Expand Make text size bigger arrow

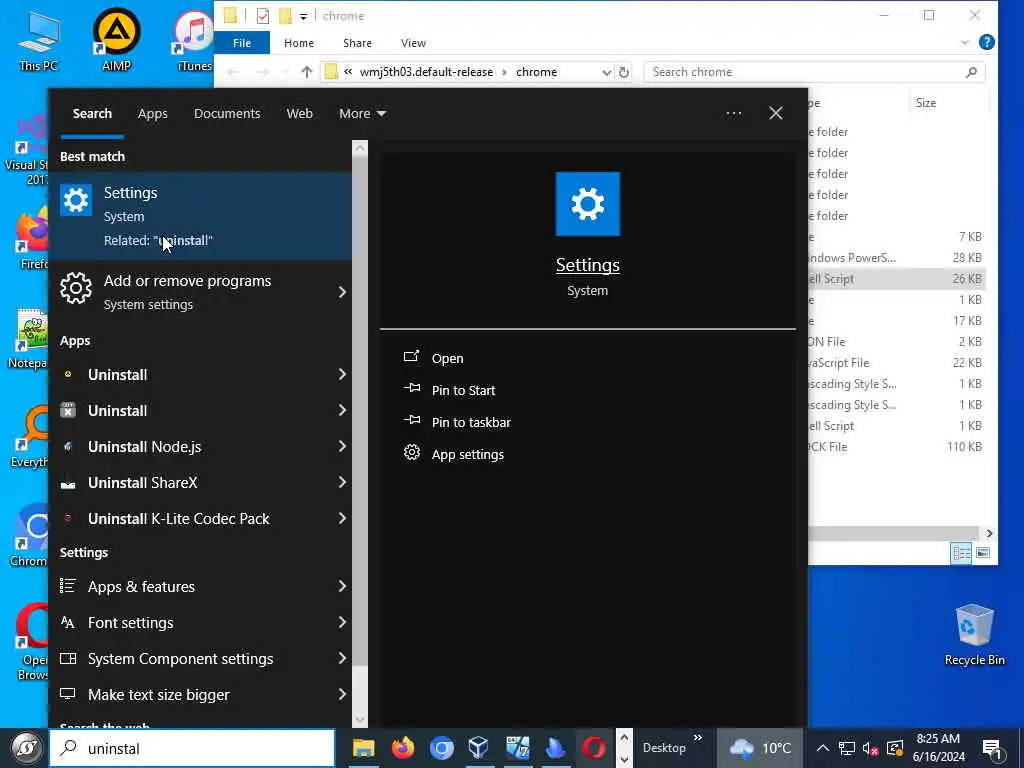[x=342, y=694]
